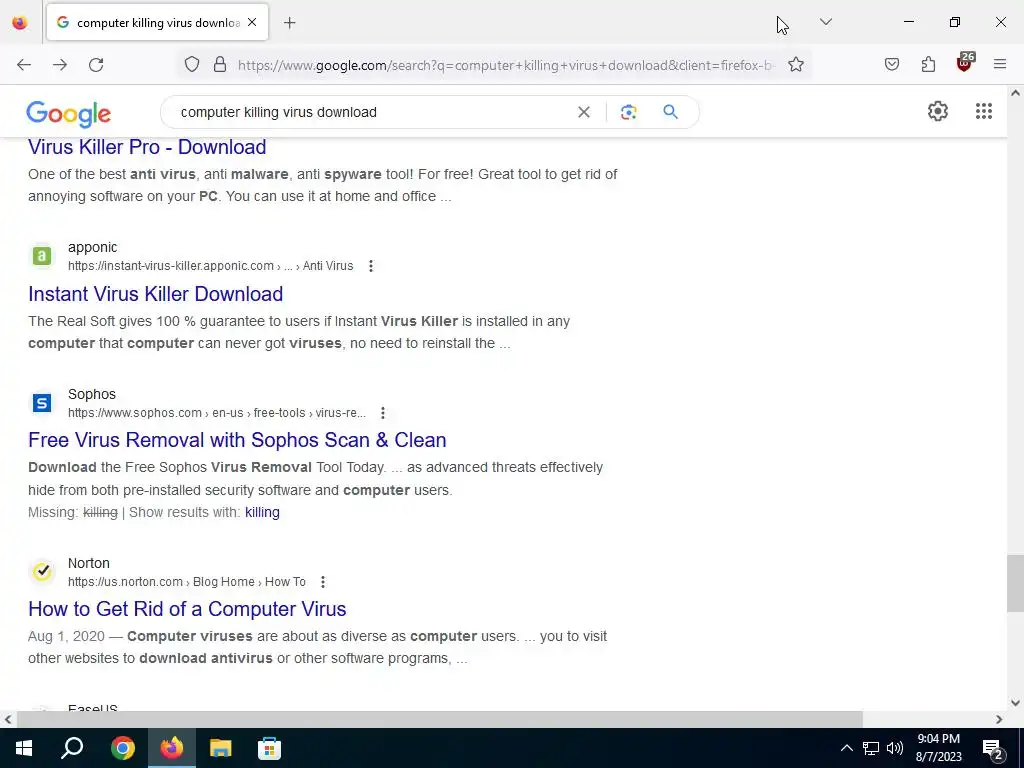This screenshot has height=768, width=1024.
Task: View site security padlock info
Action: coord(220,65)
